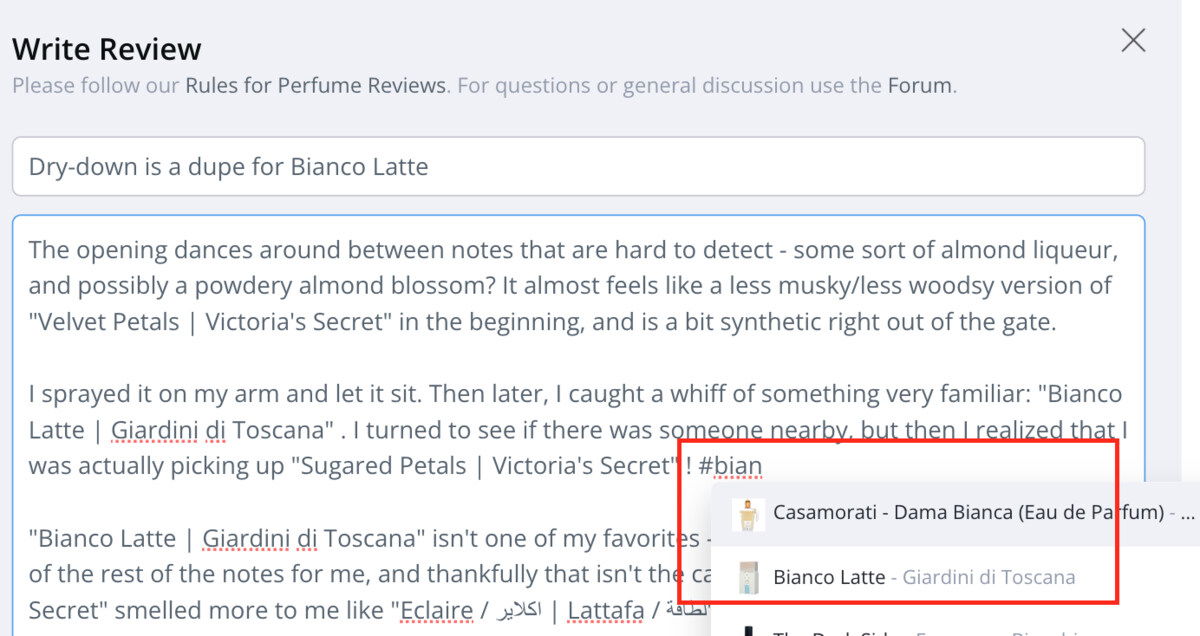Image resolution: width=1200 pixels, height=636 pixels.
Task: Place cursor after the #bian hashtag
Action: [763, 466]
